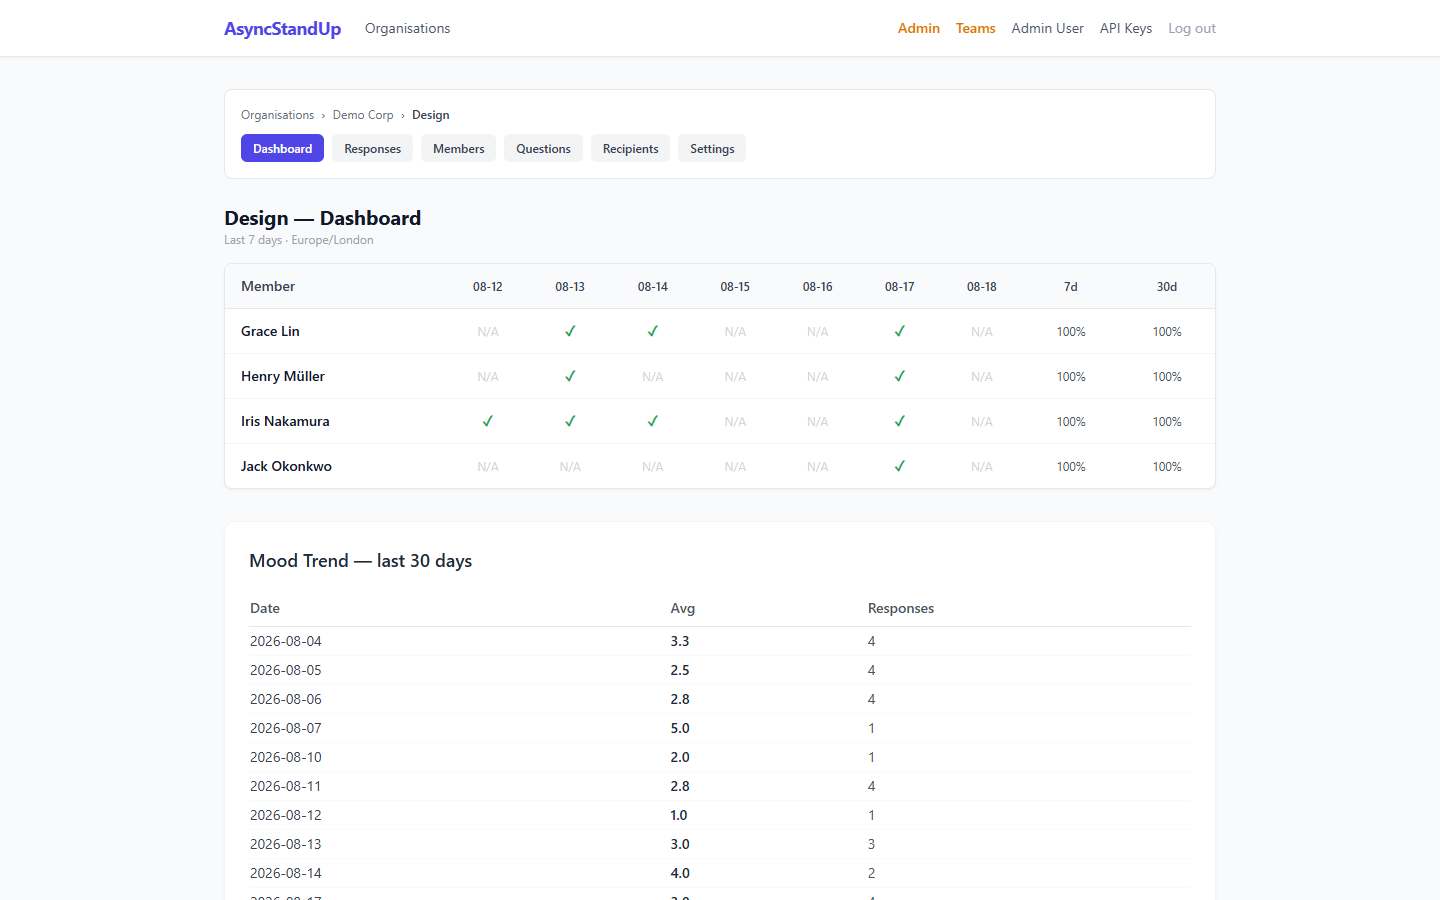Click Iris Nakamura's checkmark for 08-14
Image resolution: width=1440 pixels, height=900 pixels.
(653, 421)
